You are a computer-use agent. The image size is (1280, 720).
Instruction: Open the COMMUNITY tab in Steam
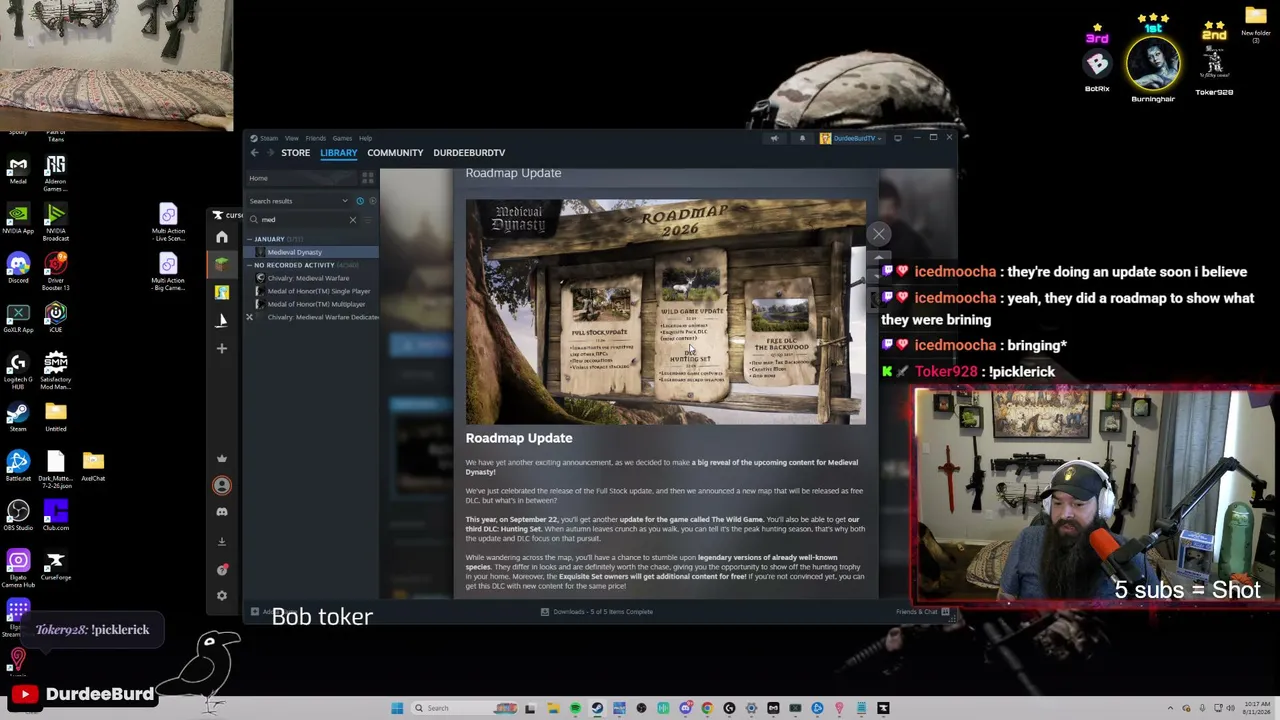[x=395, y=153]
